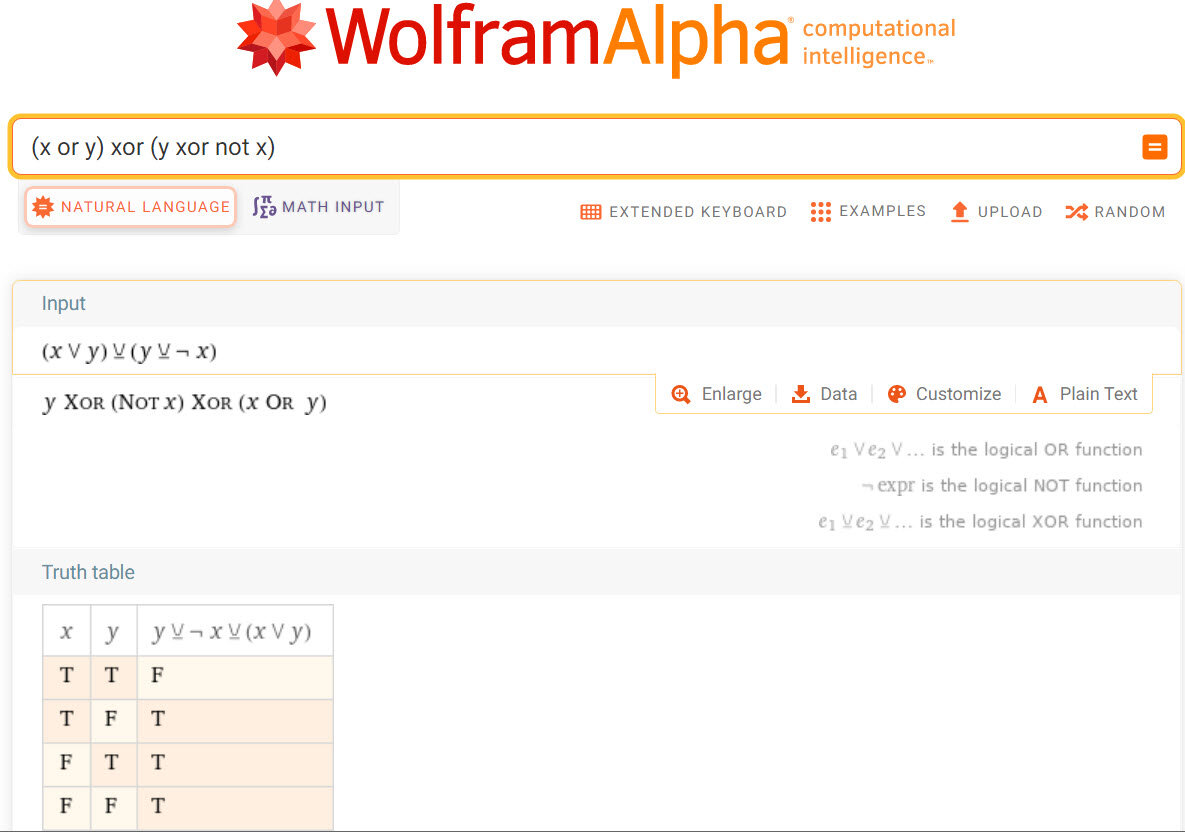Click the 'computational intelligence' tagline
The image size is (1185, 832).
(878, 42)
